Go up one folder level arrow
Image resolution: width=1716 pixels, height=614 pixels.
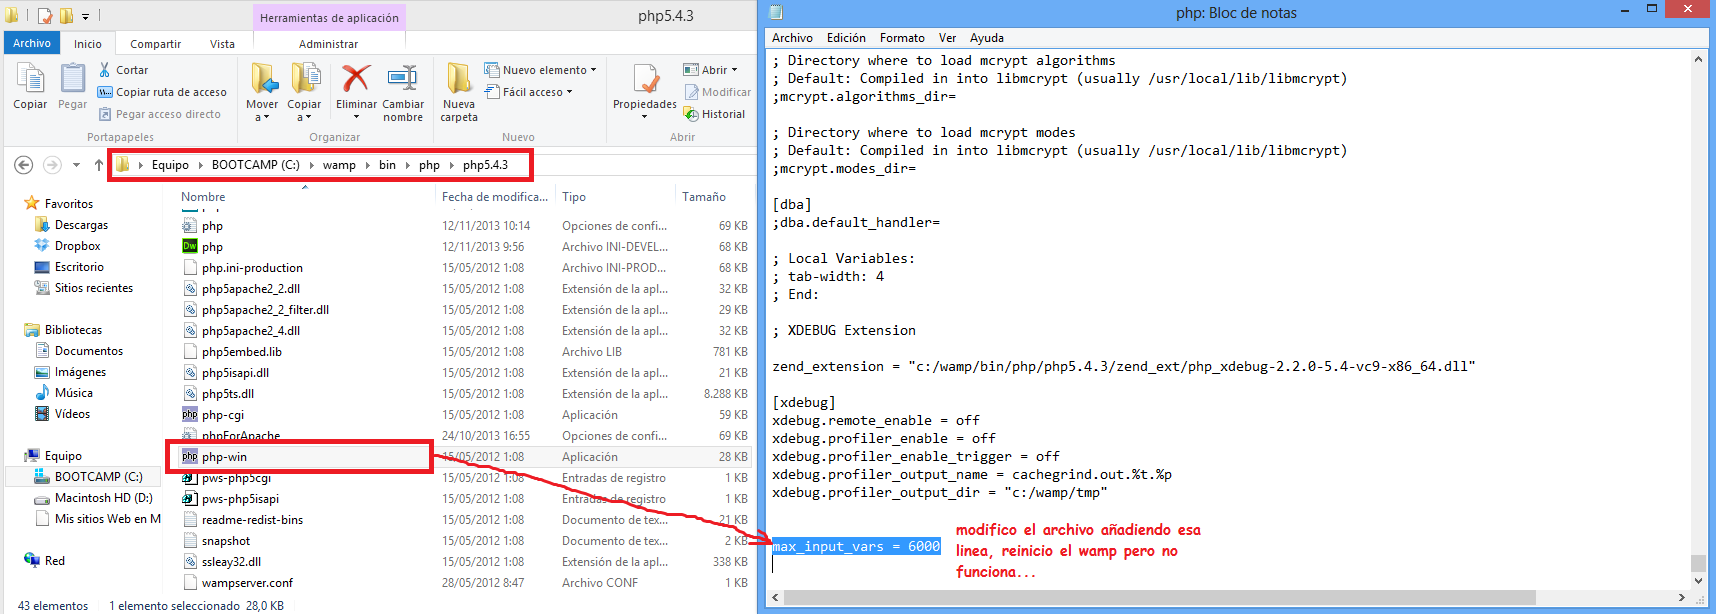[x=98, y=165]
